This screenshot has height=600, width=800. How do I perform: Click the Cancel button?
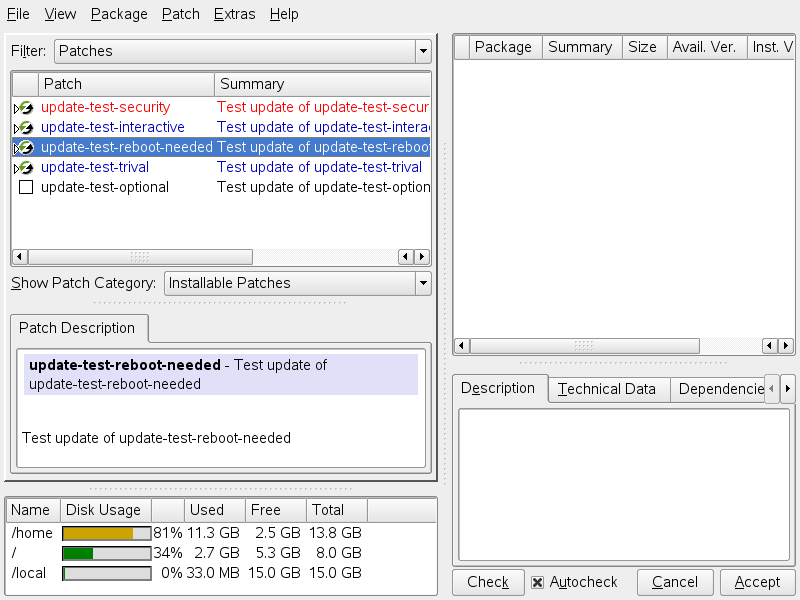(675, 582)
